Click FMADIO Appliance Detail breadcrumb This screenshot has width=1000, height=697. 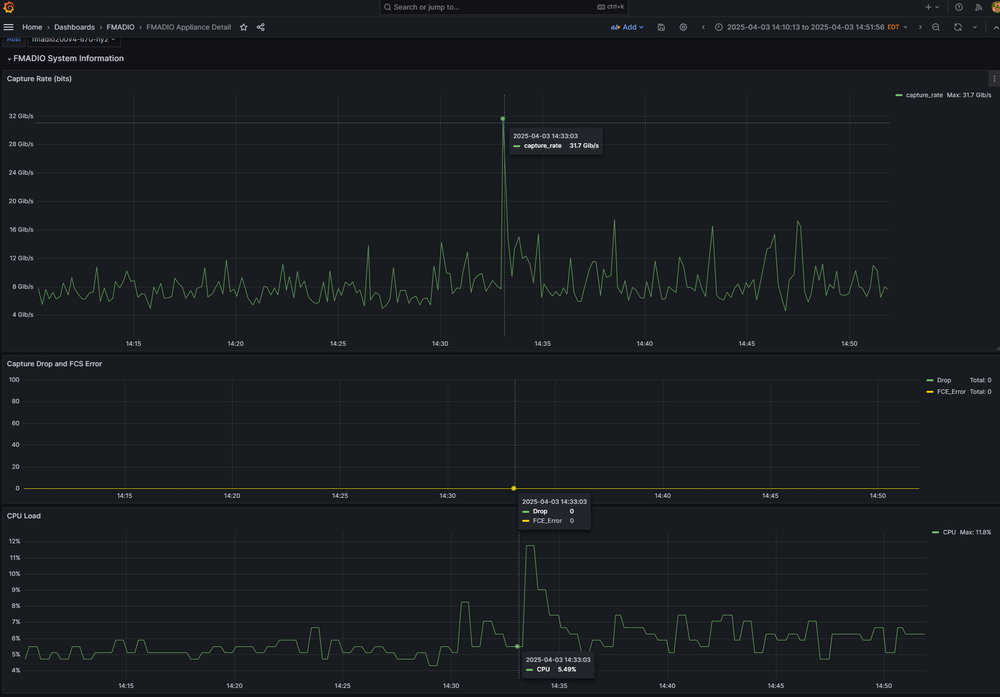[188, 27]
